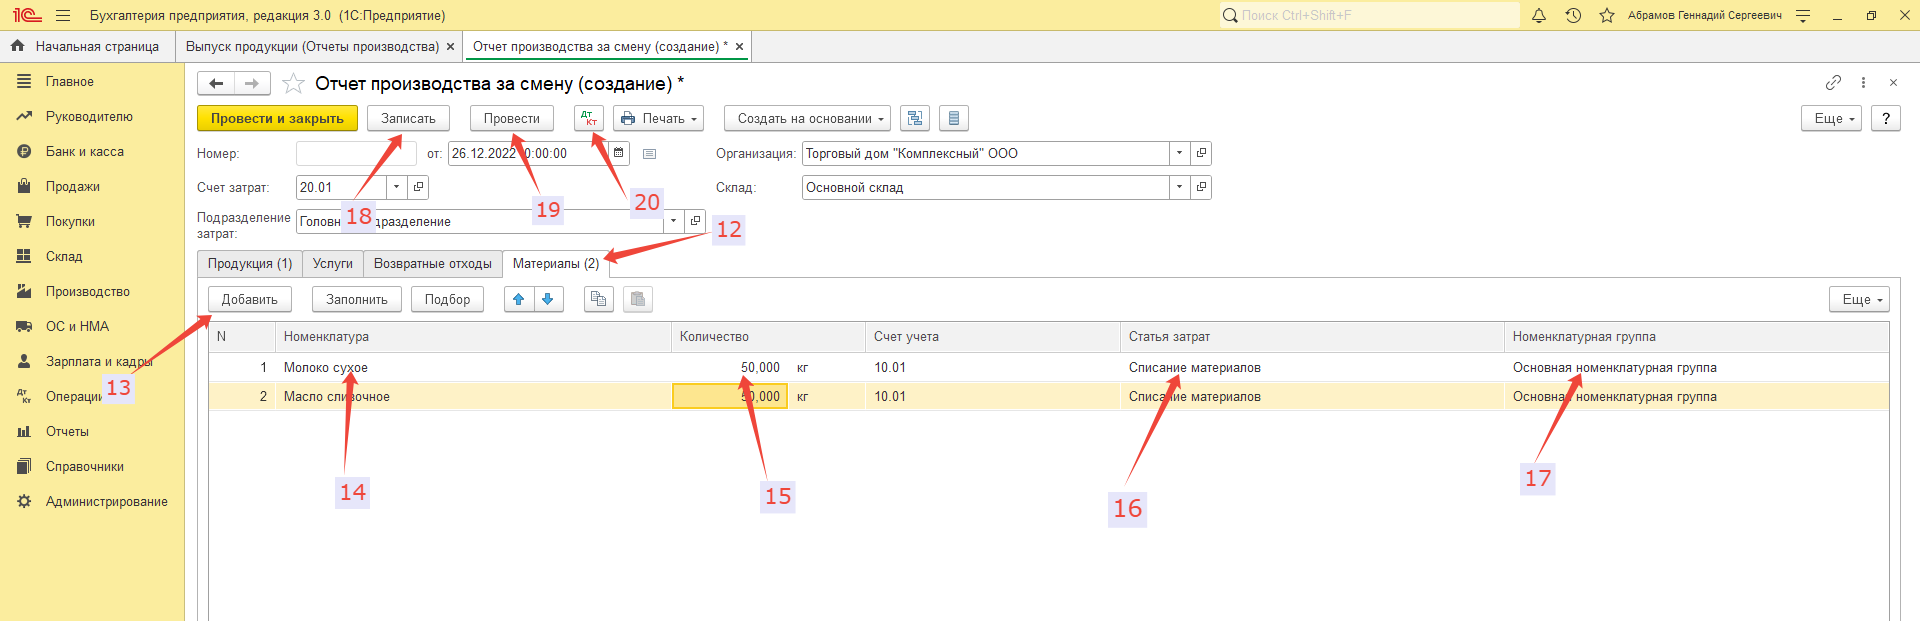This screenshot has width=1920, height=621.
Task: Switch to the Продукция (1) tab
Action: 249,264
